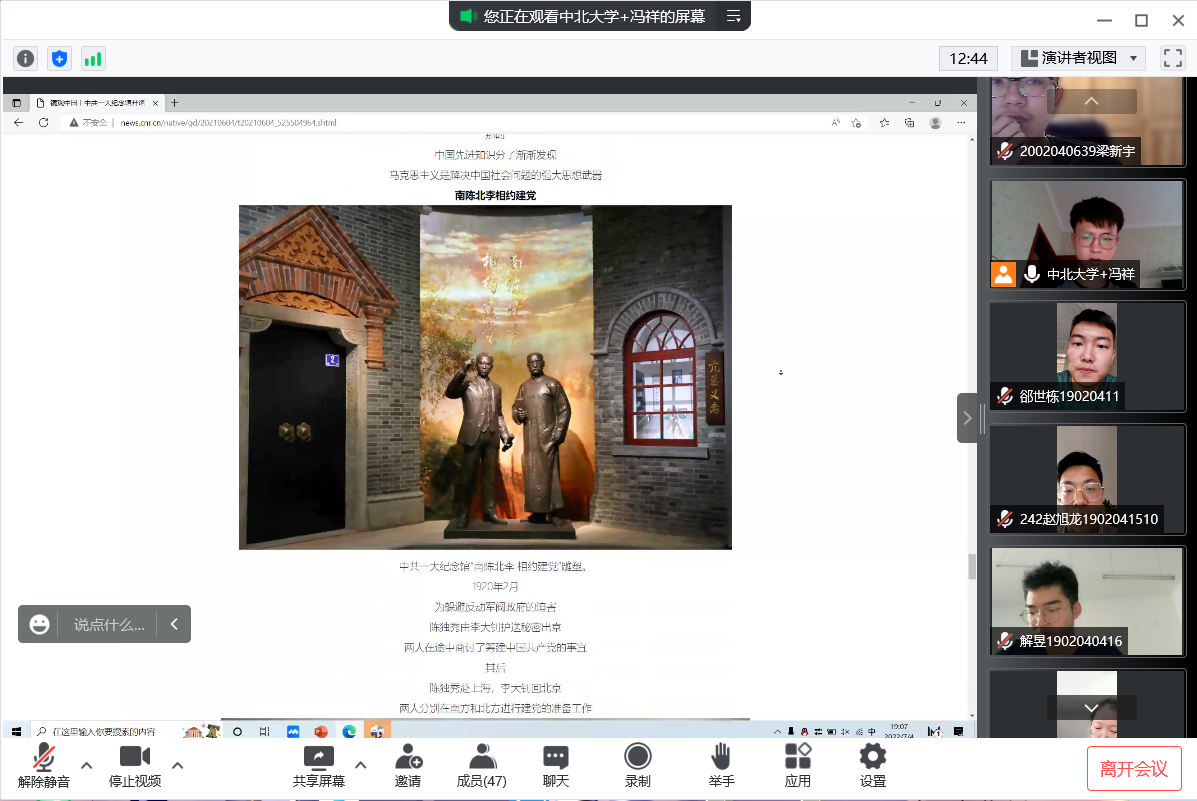Open the blue shield security icon
The width and height of the screenshot is (1197, 801).
[60, 58]
